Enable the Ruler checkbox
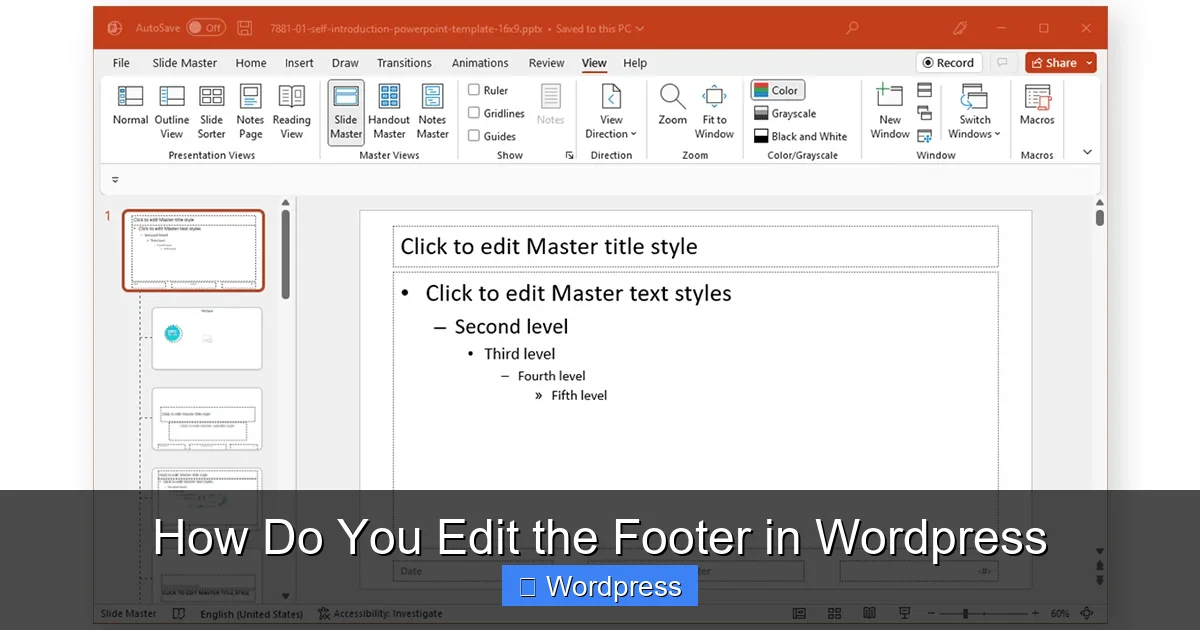The width and height of the screenshot is (1200, 630). (x=474, y=89)
